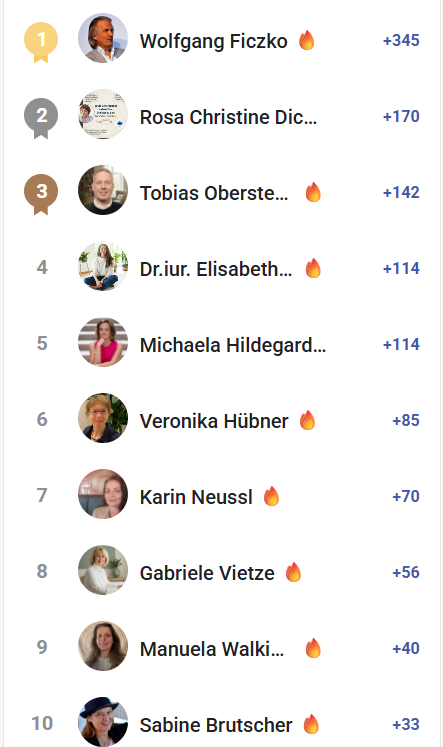Click the flame icon beside Karin Neussl
Screen dimensions: 443x747
pos(272,496)
